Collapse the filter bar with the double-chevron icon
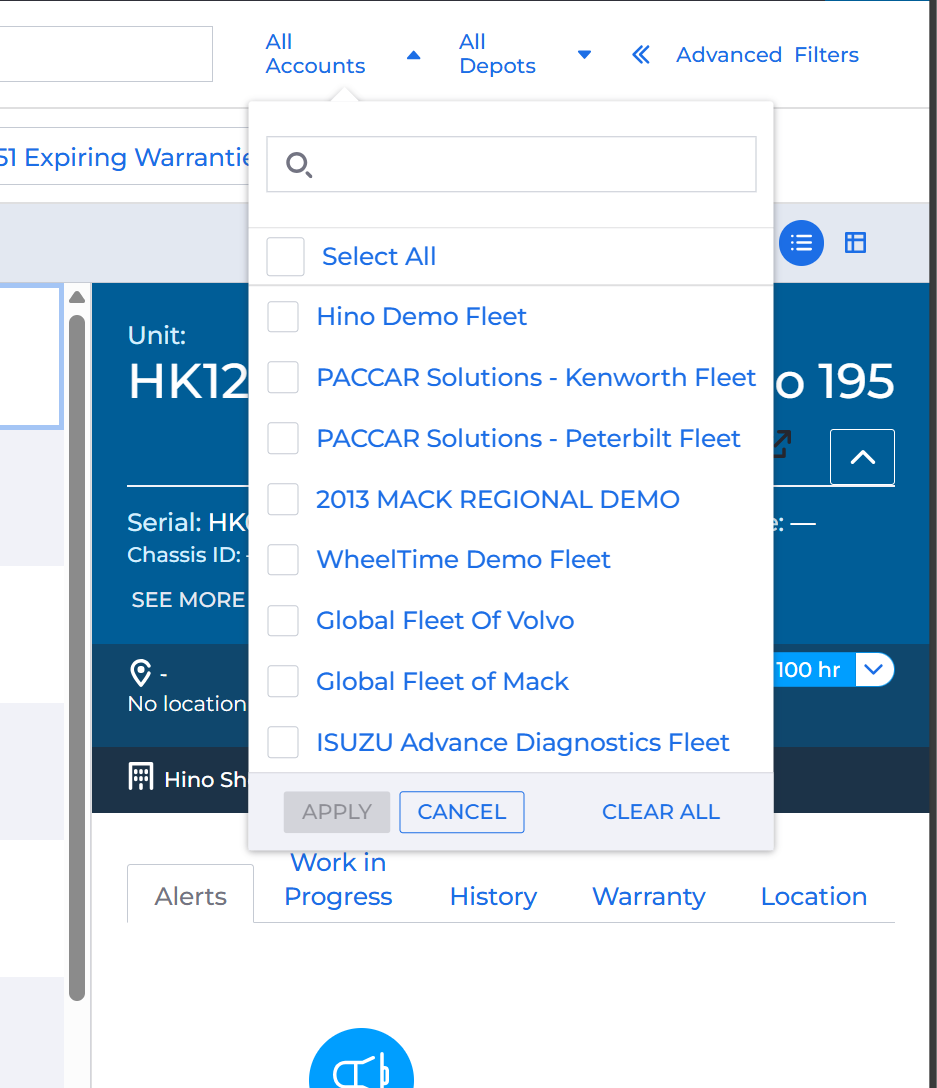This screenshot has width=937, height=1088. 641,55
